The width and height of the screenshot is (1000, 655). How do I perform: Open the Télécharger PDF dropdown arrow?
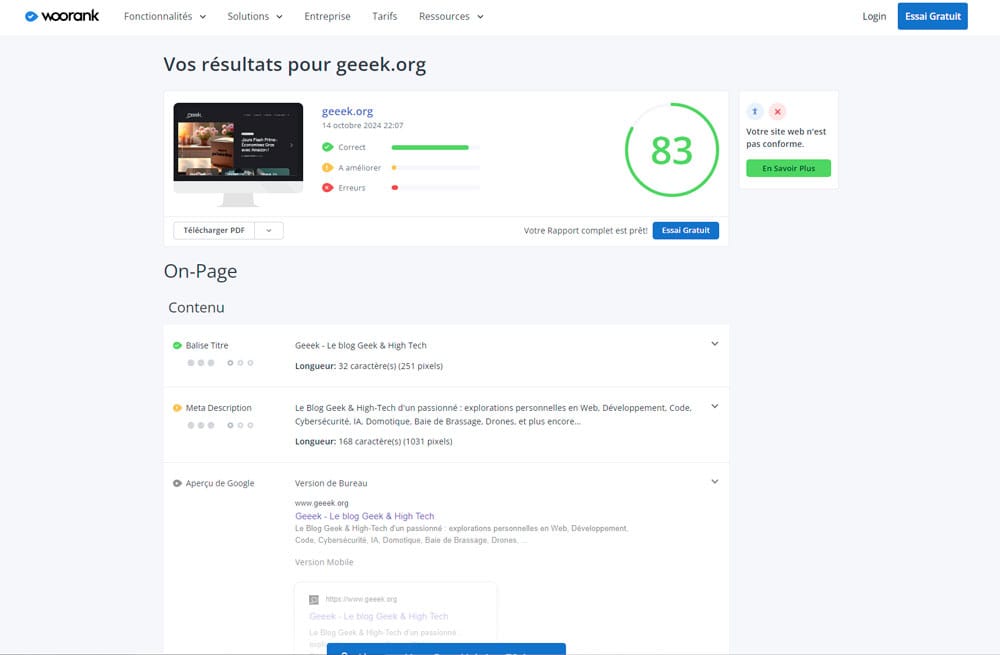click(269, 230)
